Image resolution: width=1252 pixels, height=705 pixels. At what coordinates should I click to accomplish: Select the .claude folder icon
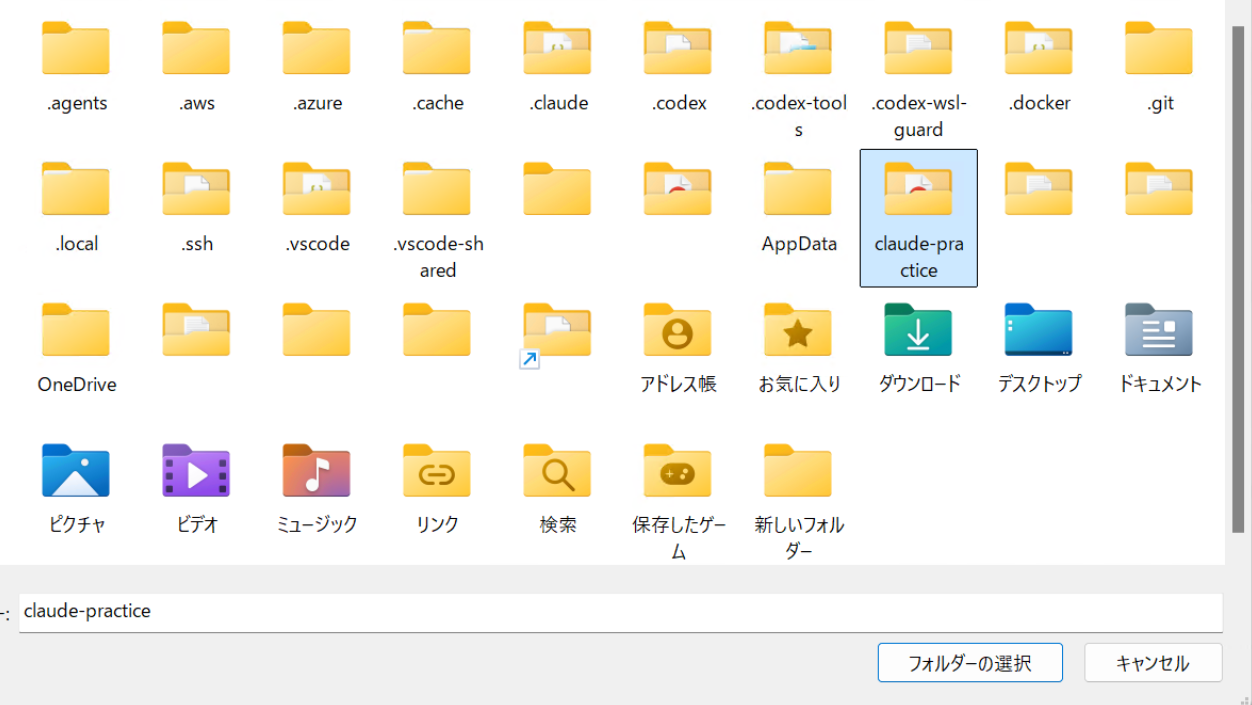coord(558,48)
